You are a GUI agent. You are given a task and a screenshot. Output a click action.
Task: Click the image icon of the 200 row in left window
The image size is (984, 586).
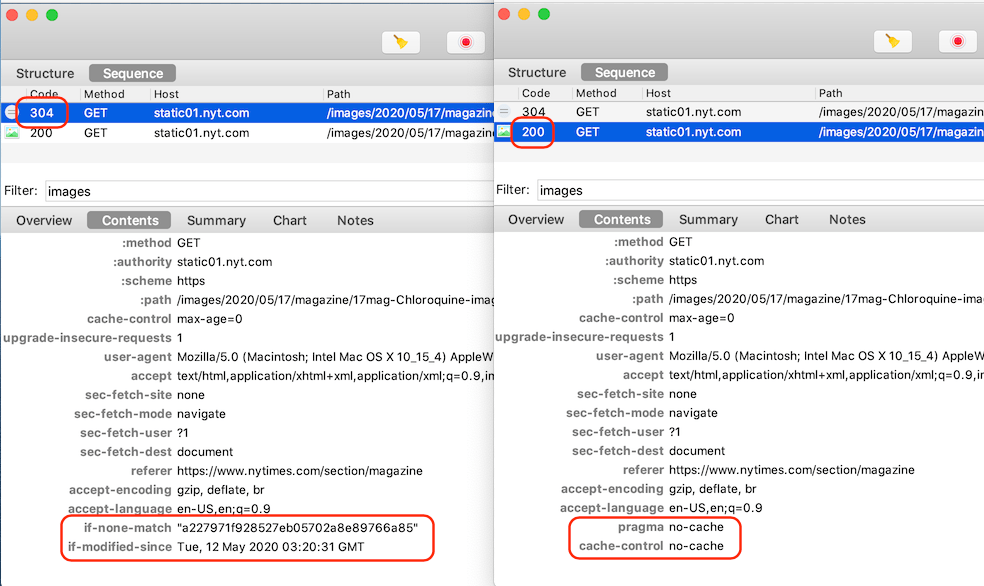point(12,132)
